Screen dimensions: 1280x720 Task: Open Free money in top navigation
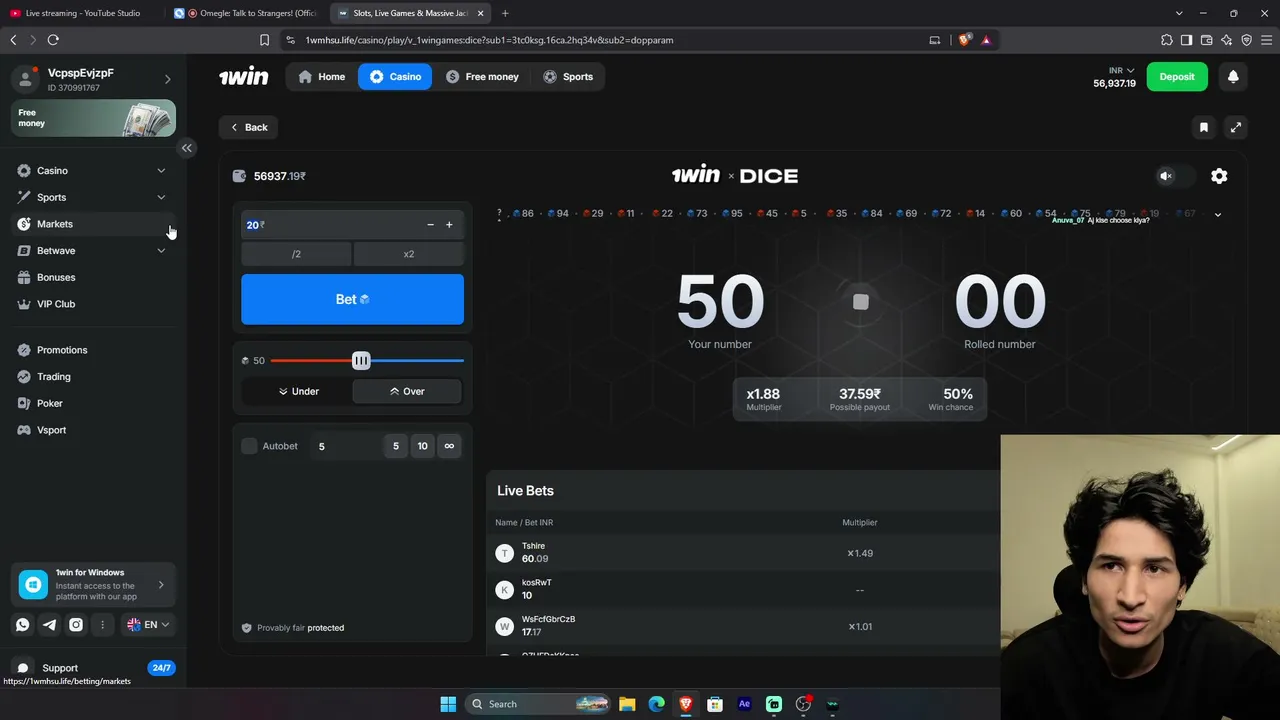click(x=482, y=77)
